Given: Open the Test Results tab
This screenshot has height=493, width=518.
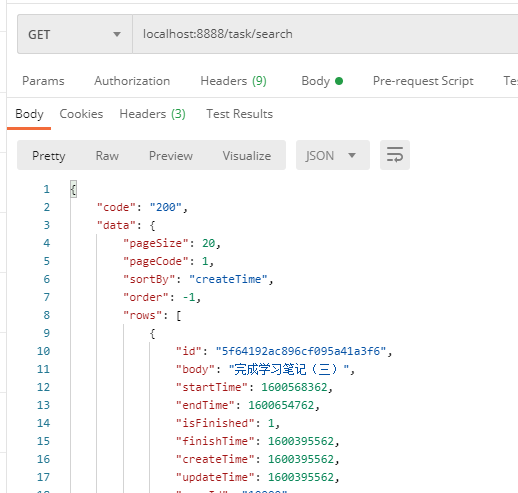Looking at the screenshot, I should click(x=239, y=114).
